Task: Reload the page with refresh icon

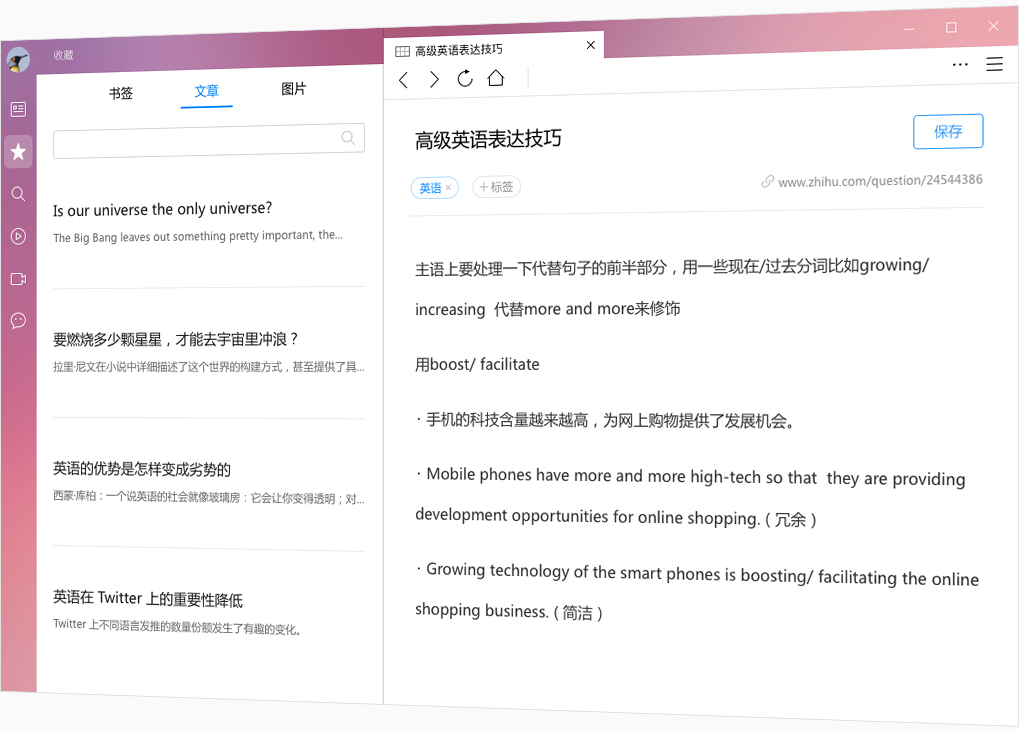Action: click(x=465, y=79)
